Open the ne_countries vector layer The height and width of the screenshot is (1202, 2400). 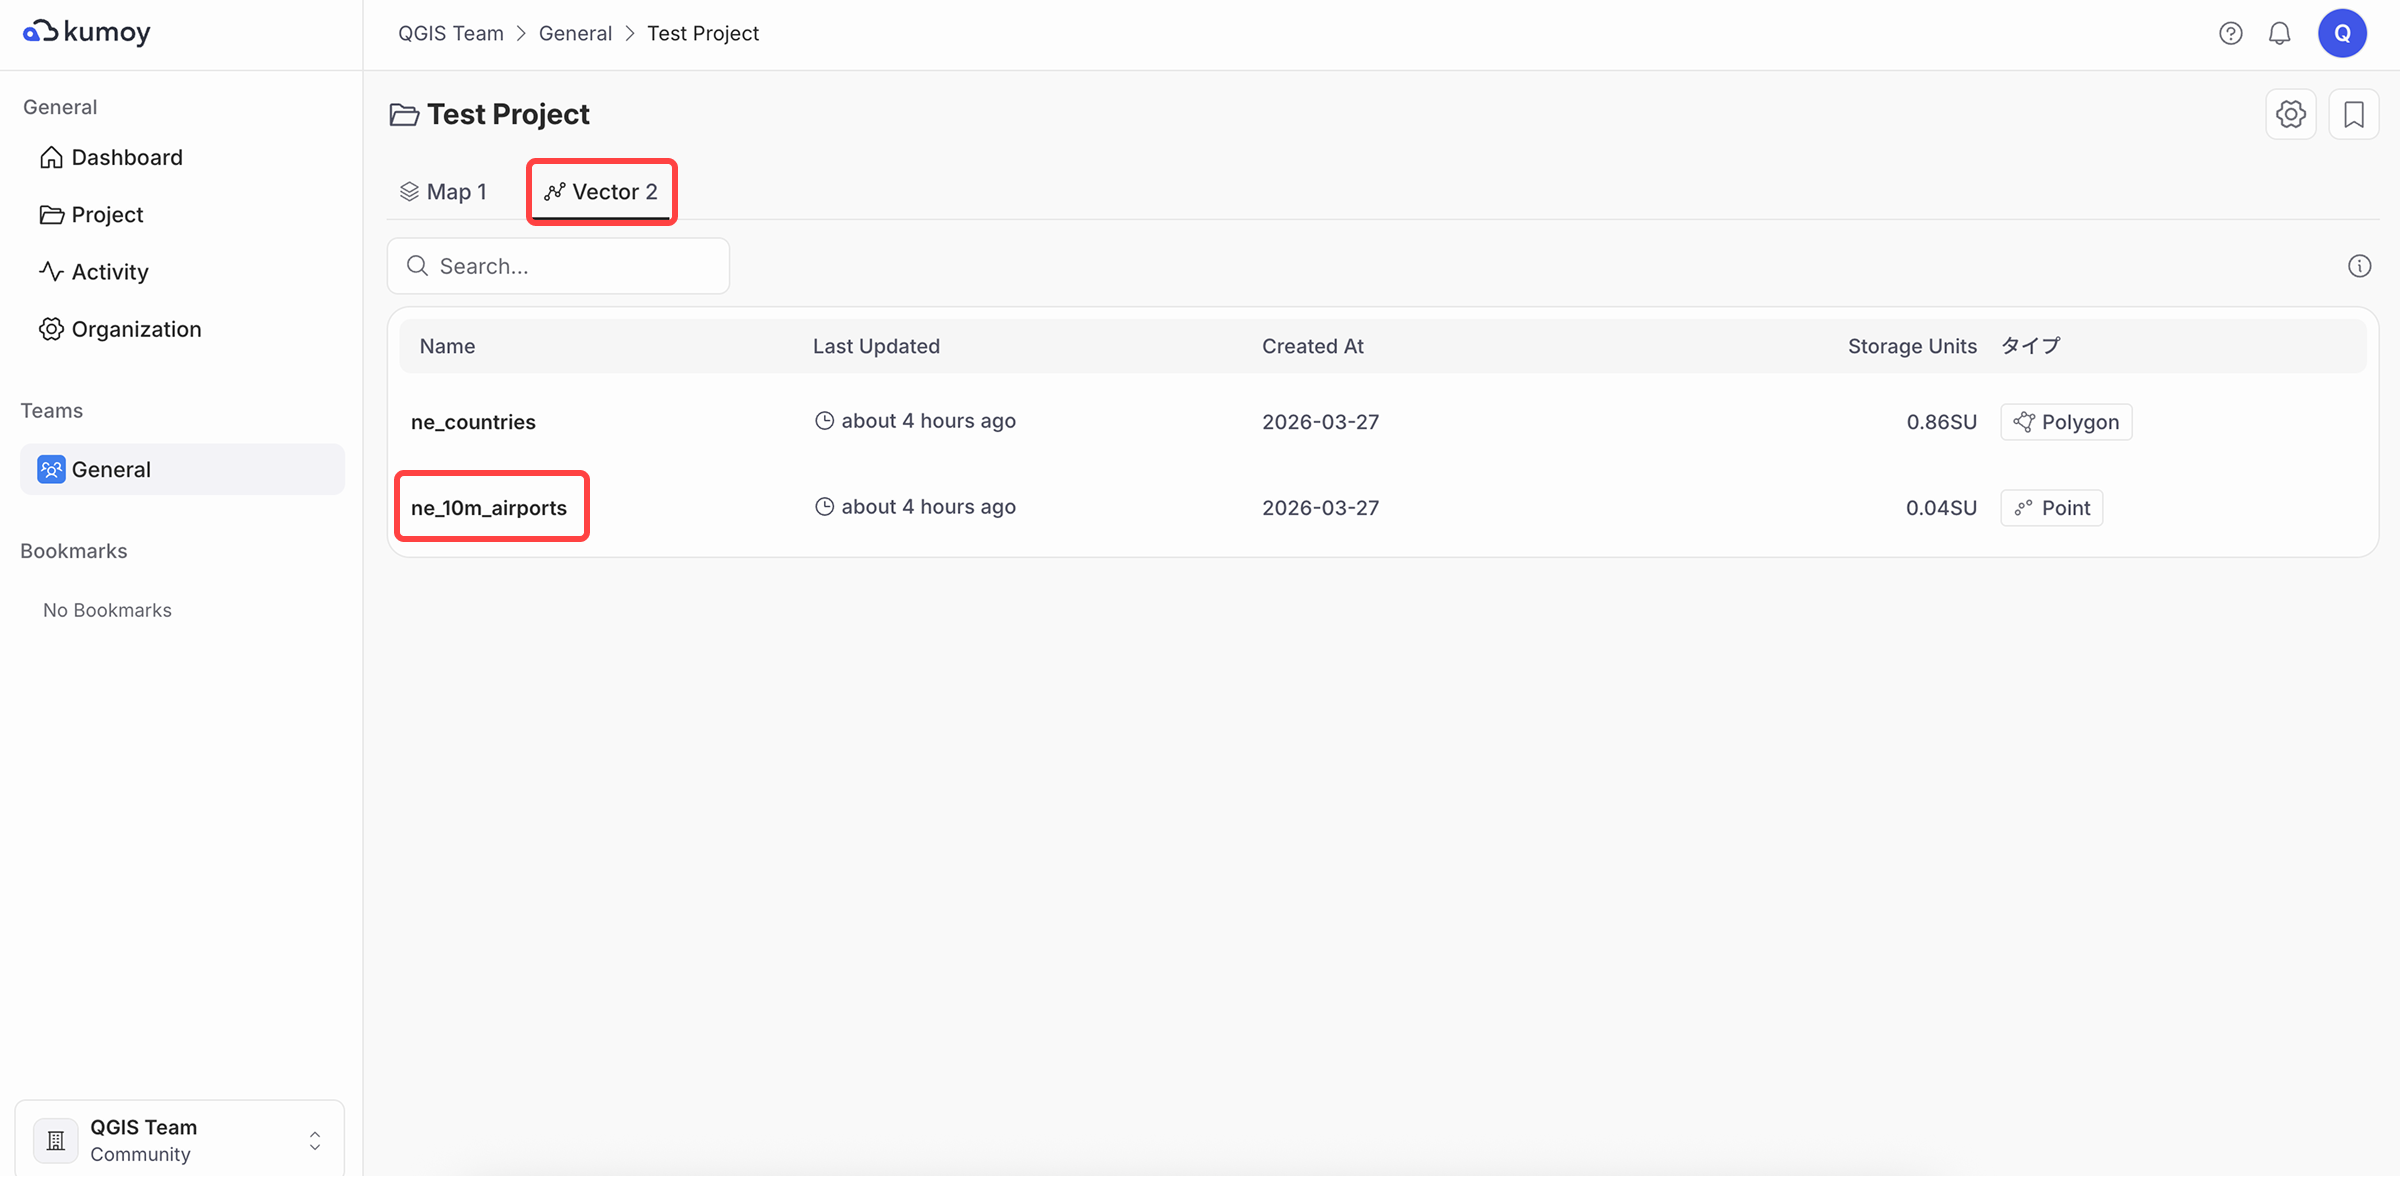click(473, 422)
